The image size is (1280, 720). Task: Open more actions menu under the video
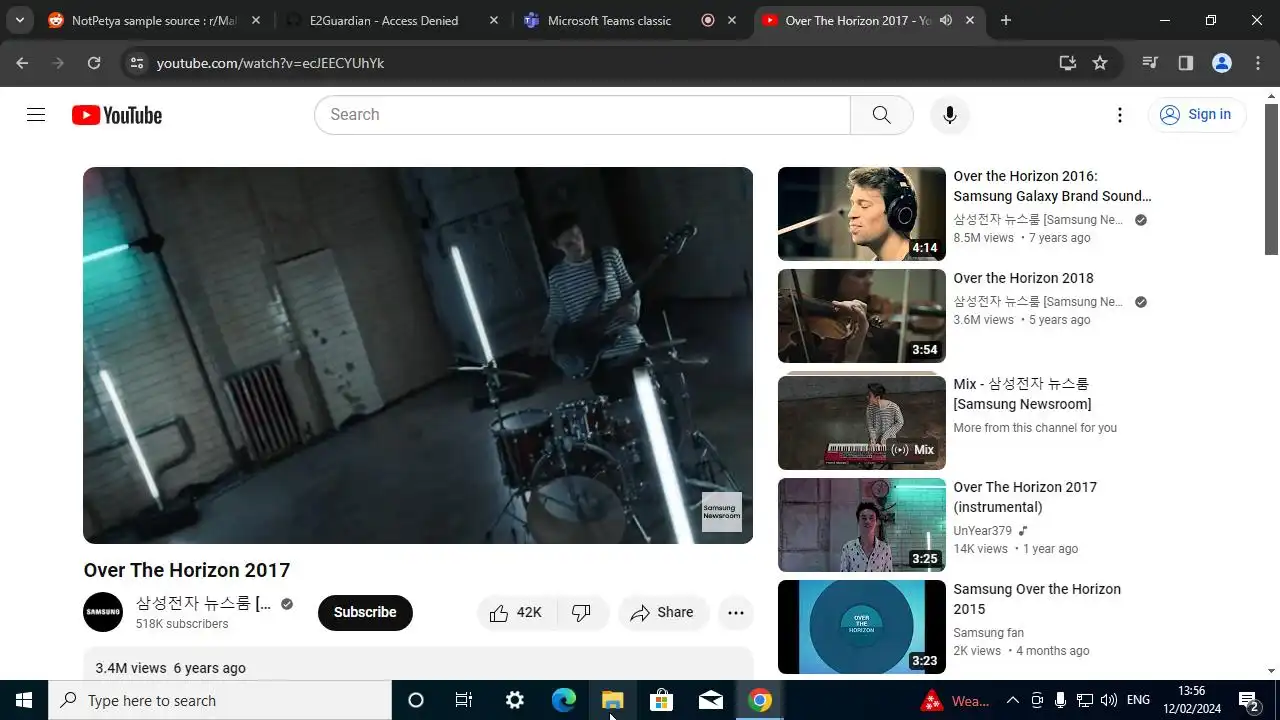click(x=736, y=613)
